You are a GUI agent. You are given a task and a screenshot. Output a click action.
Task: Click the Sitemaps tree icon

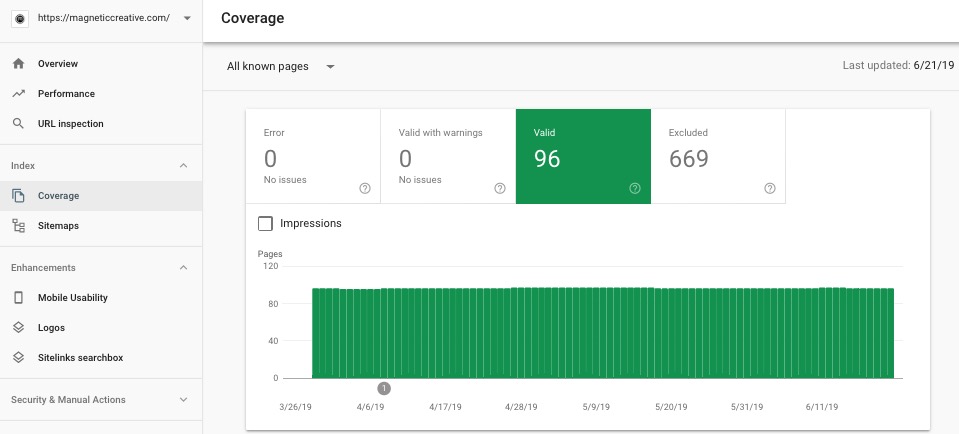pyautogui.click(x=18, y=226)
